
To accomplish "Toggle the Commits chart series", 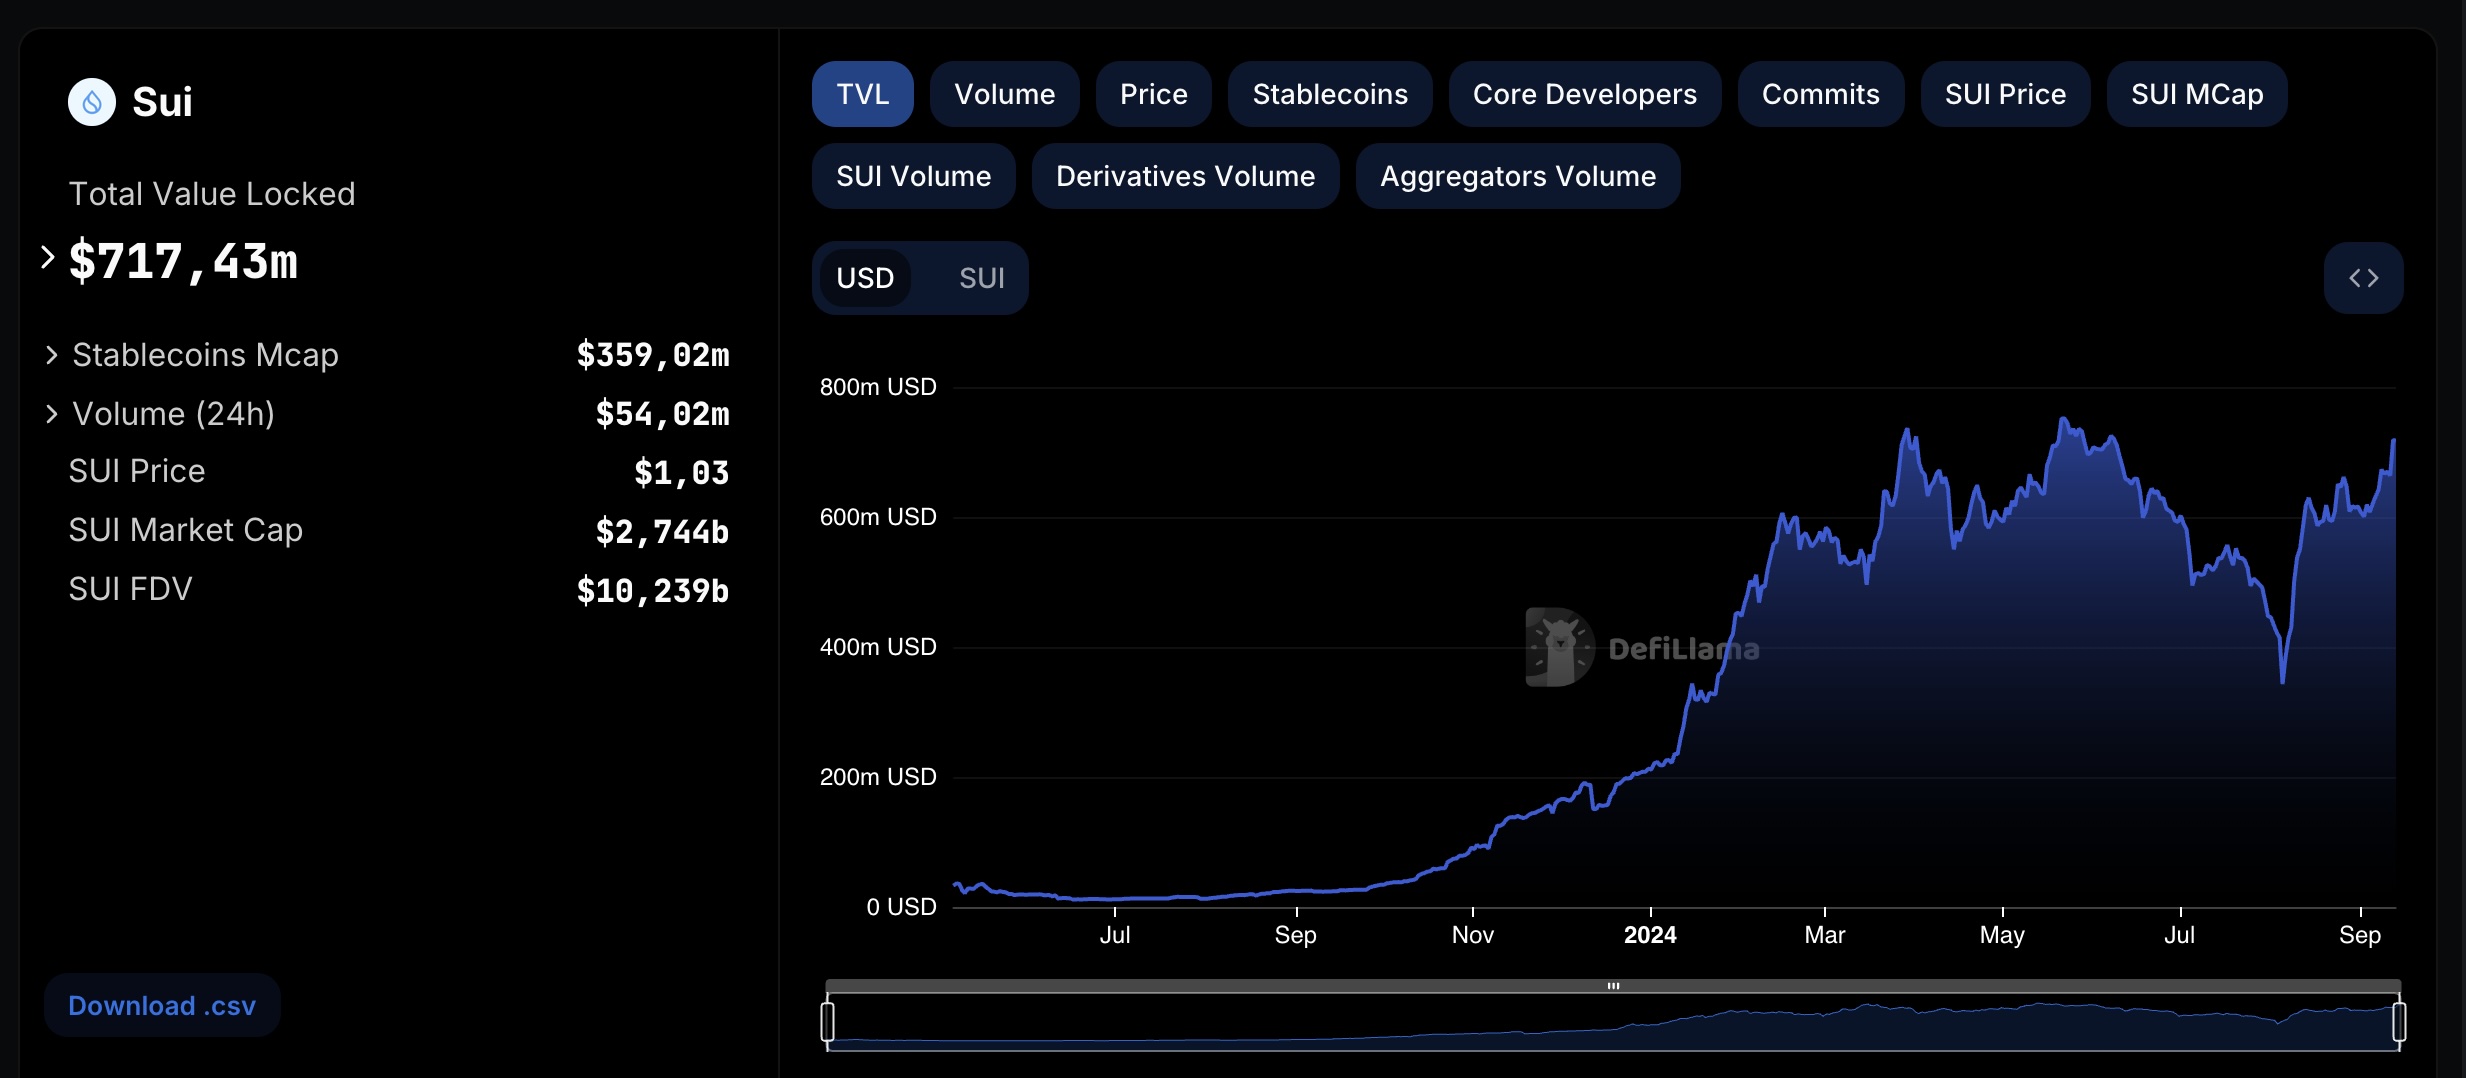I will click(1820, 94).
